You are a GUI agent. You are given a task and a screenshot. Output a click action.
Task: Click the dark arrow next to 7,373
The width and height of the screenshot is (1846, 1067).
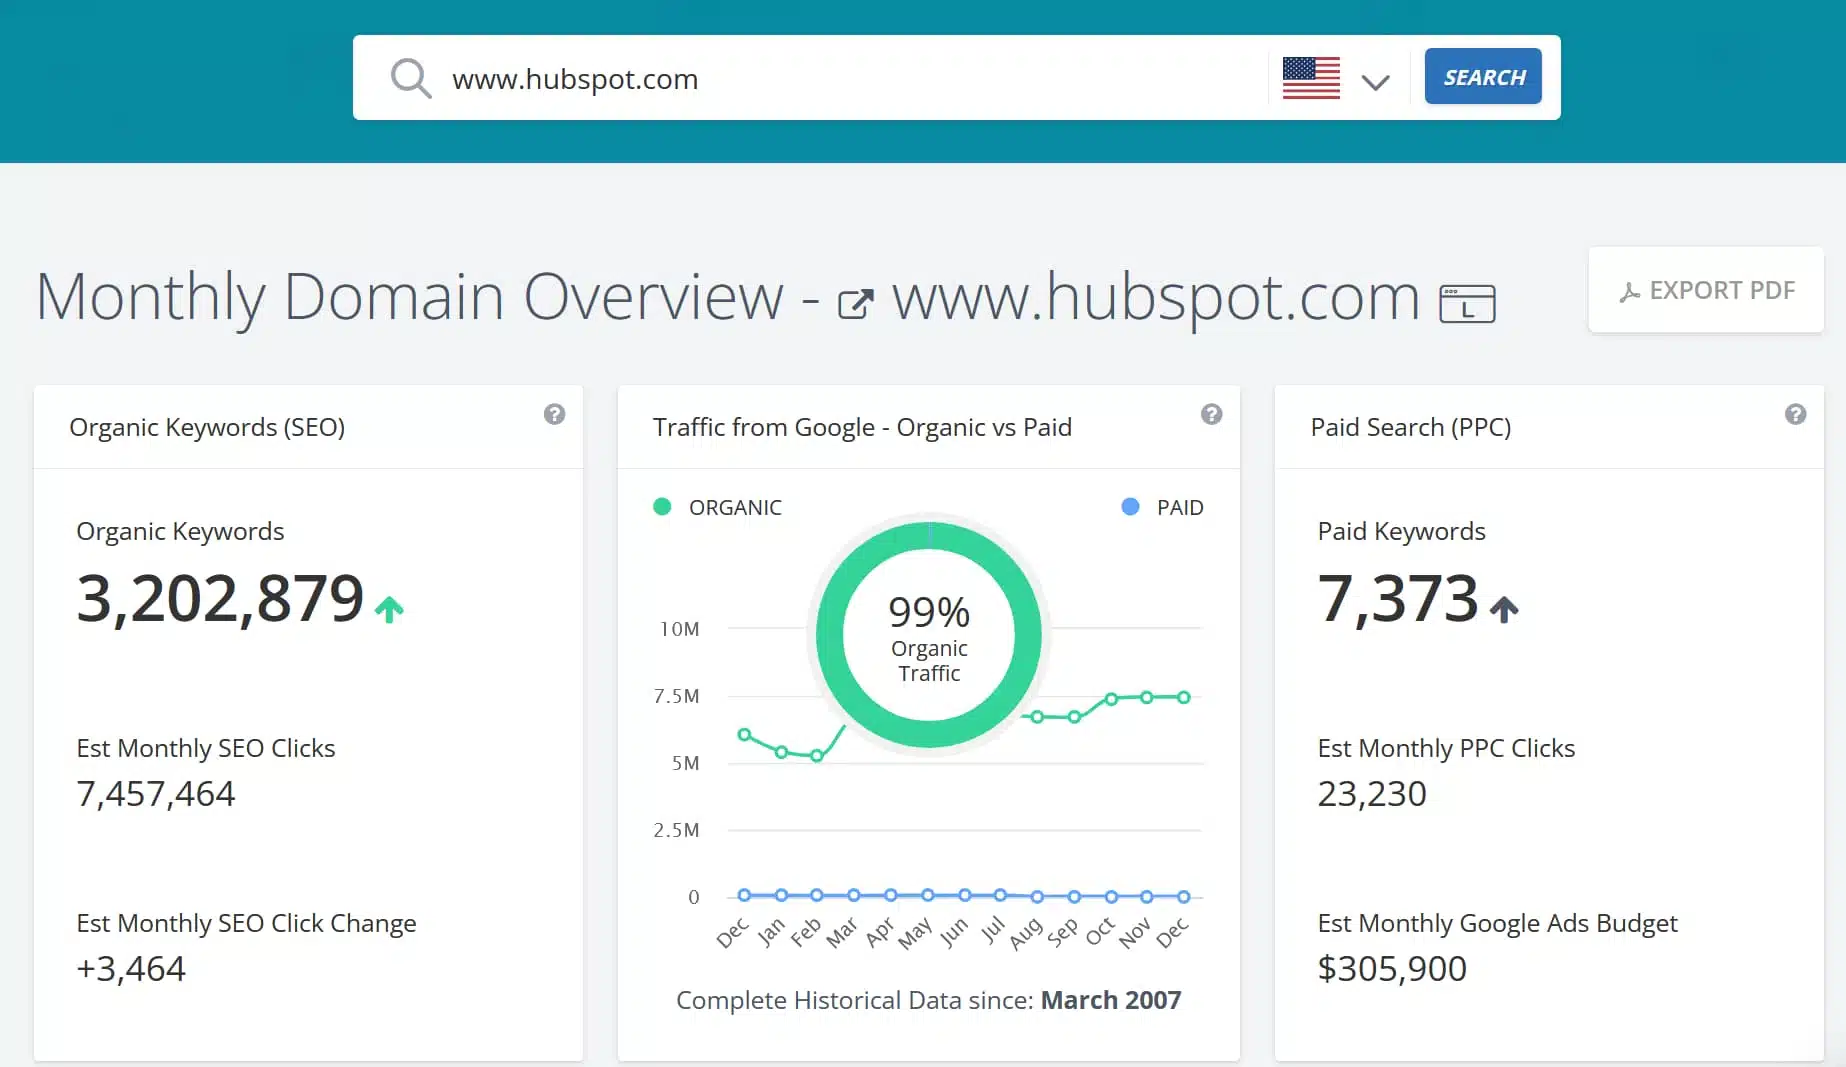pyautogui.click(x=1503, y=608)
